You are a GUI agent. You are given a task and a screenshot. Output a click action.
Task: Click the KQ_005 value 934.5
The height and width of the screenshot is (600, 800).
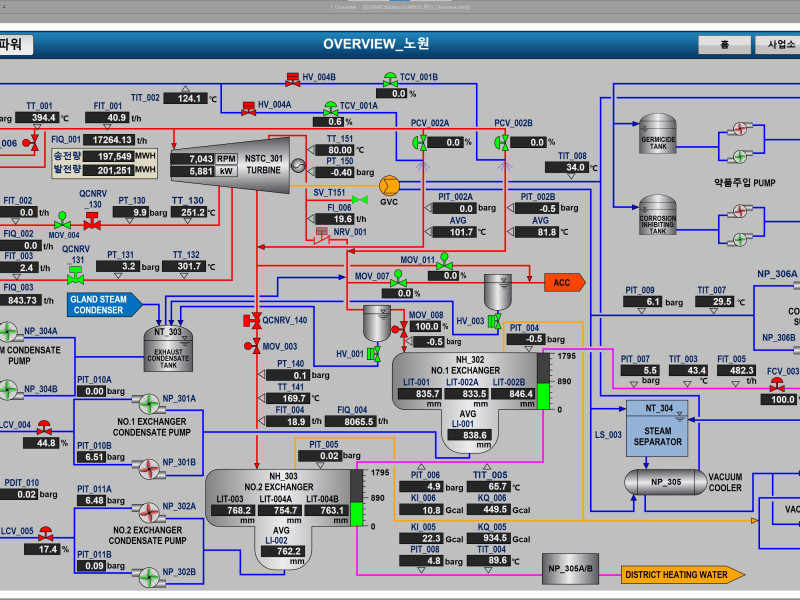tap(489, 538)
